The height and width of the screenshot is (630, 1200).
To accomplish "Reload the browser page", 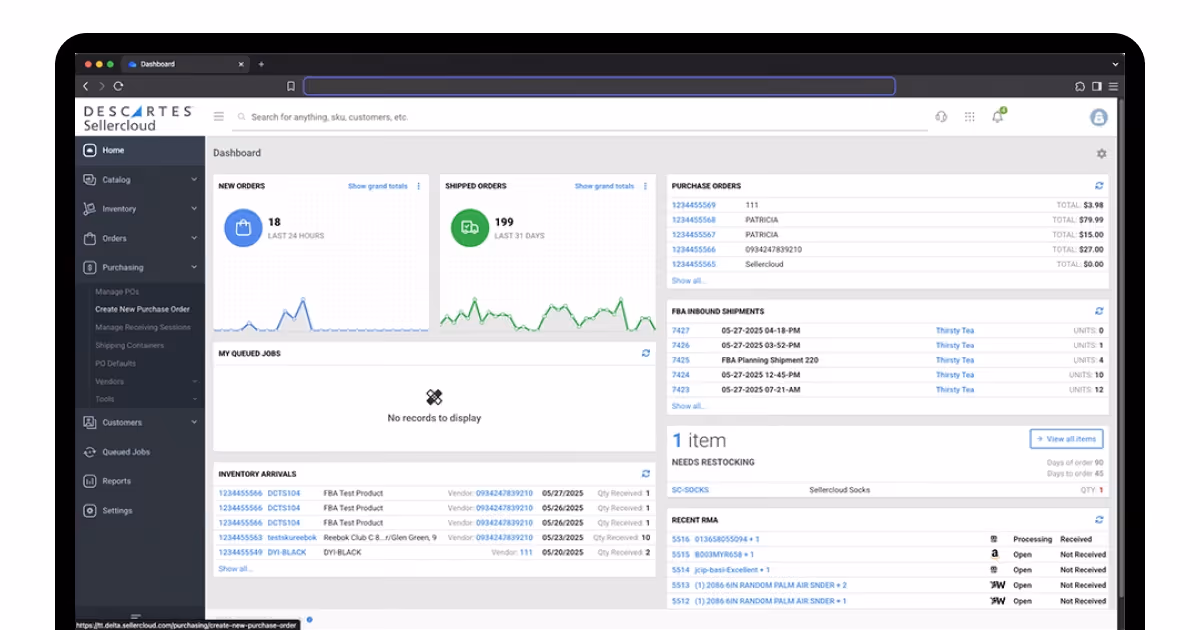I will coord(118,86).
